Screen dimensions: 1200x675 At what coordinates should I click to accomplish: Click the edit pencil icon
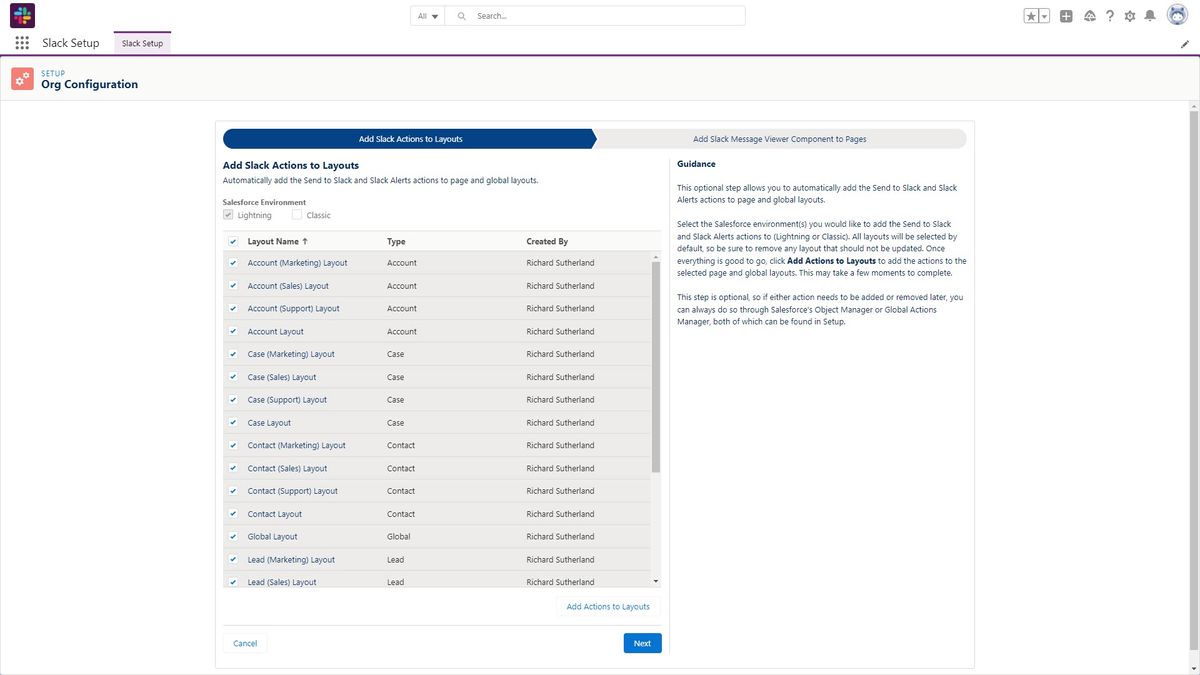(x=1185, y=44)
